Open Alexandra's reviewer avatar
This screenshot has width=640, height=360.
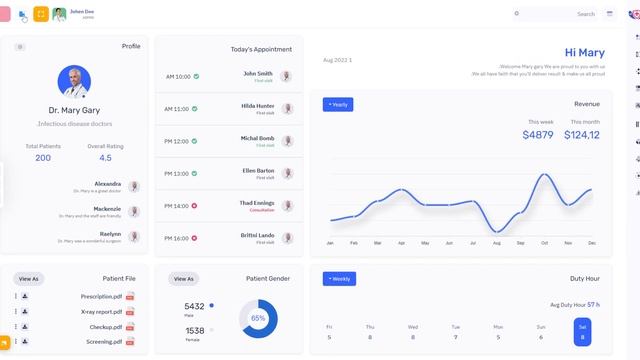coord(134,187)
